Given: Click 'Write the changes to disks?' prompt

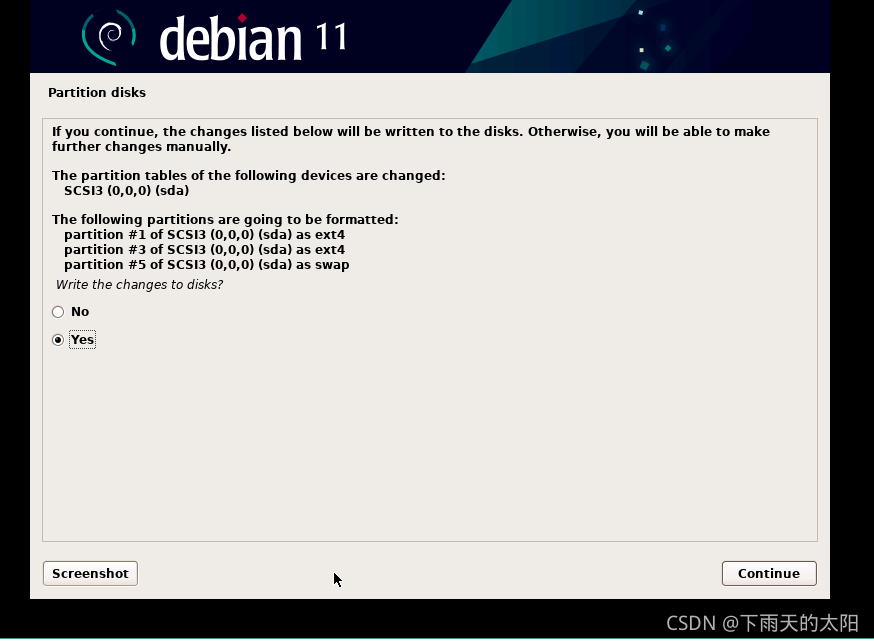Looking at the screenshot, I should (x=139, y=285).
